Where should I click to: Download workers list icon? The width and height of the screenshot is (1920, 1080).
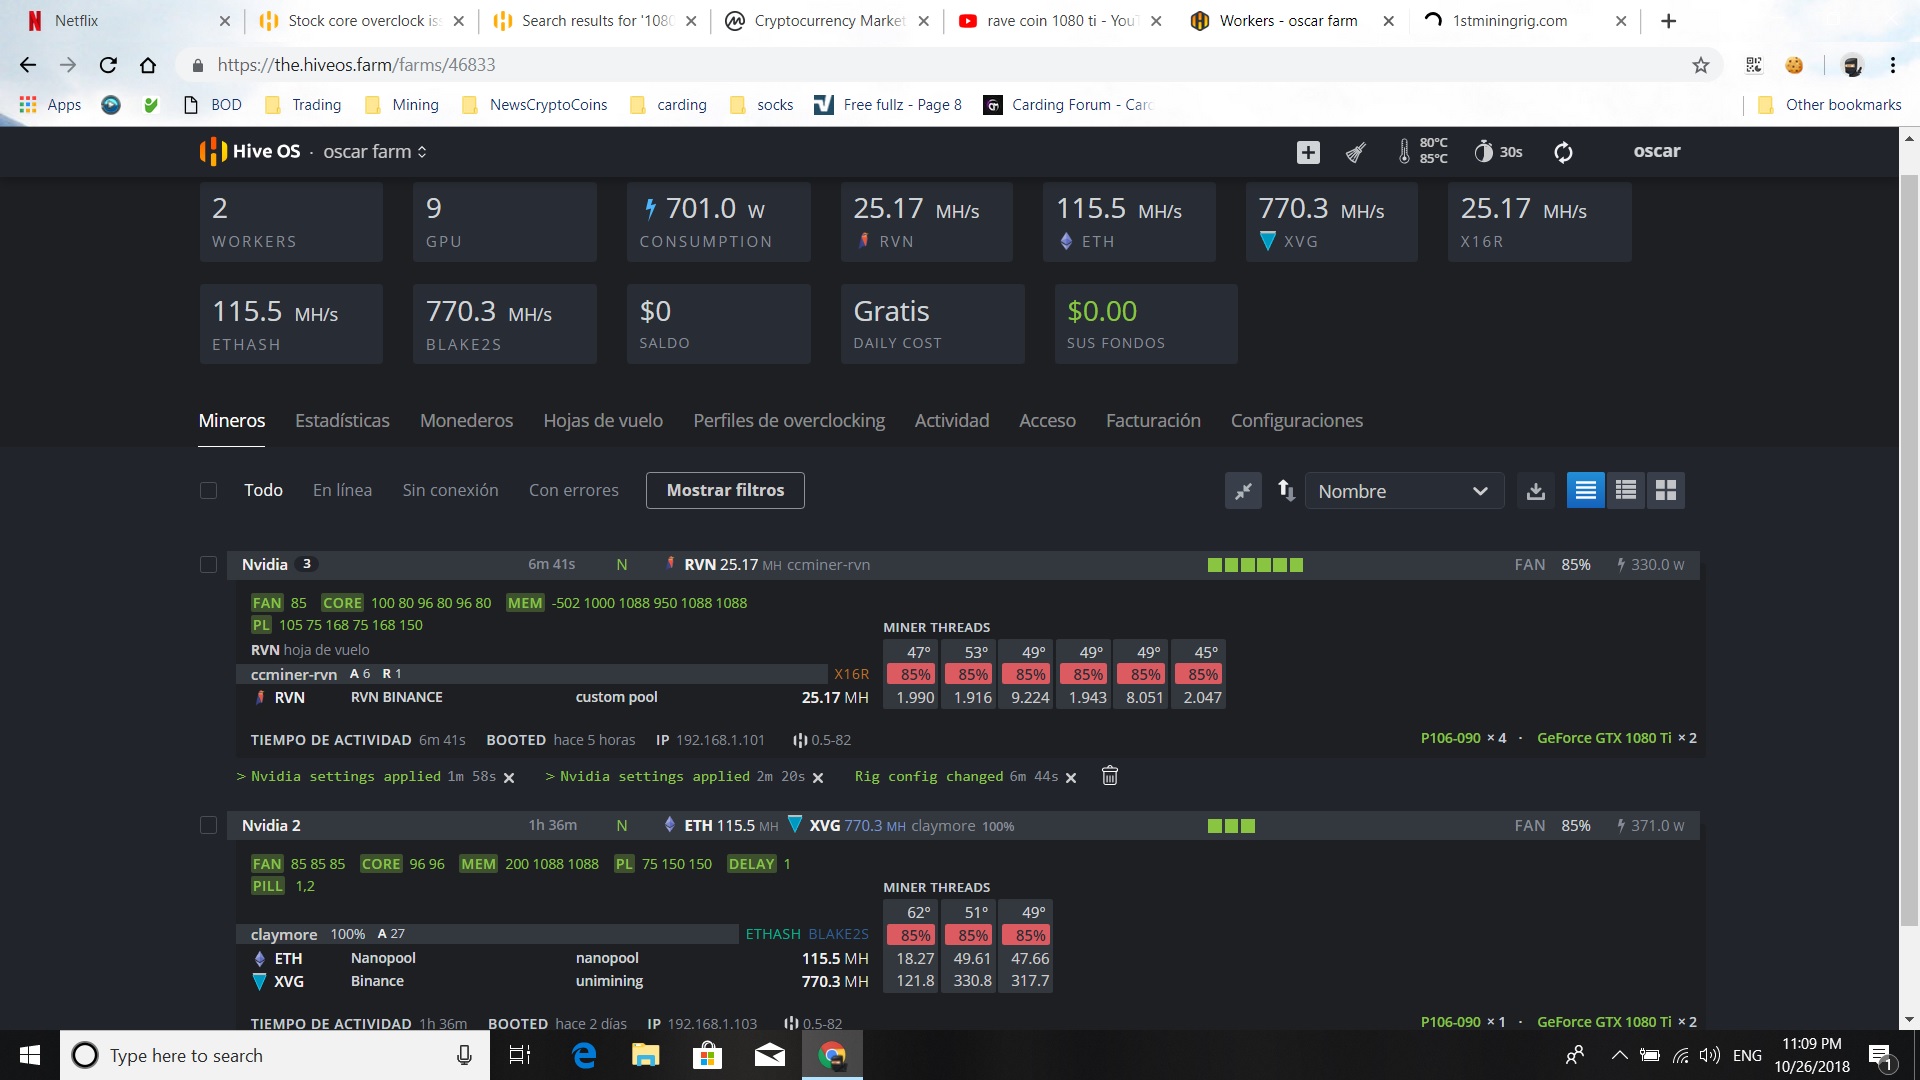(x=1536, y=491)
